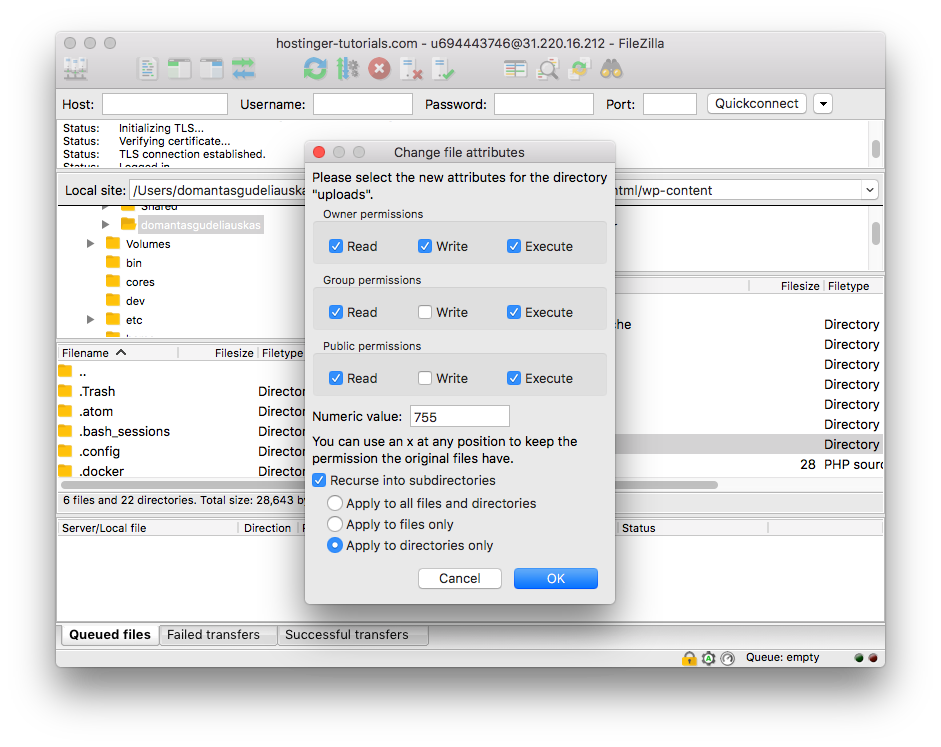Open the Site Manager
This screenshot has height=747, width=941.
coord(74,69)
